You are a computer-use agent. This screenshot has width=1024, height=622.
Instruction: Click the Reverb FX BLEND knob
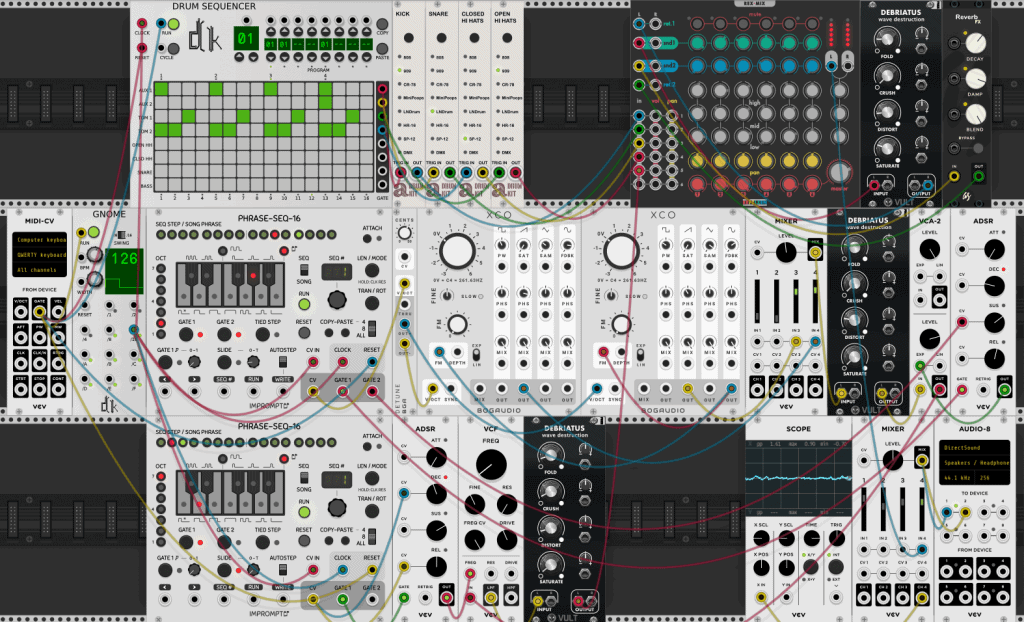coord(975,114)
